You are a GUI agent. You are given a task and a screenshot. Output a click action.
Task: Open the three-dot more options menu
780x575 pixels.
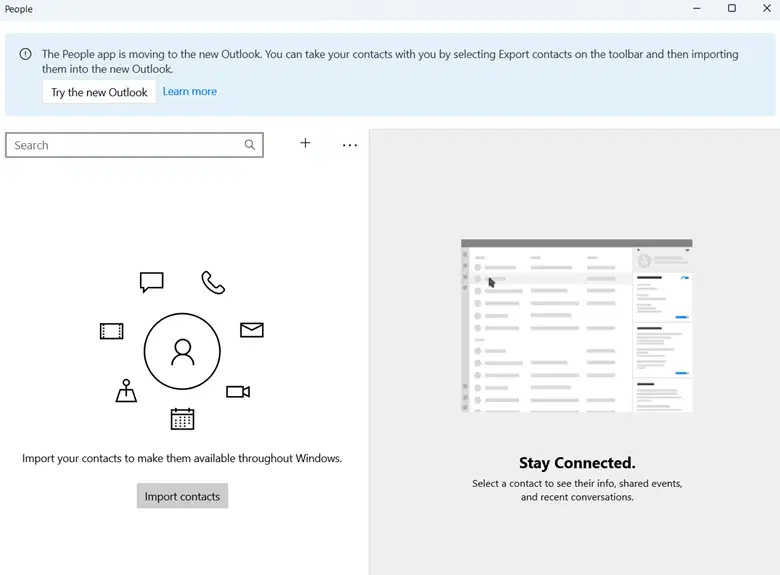pos(350,145)
